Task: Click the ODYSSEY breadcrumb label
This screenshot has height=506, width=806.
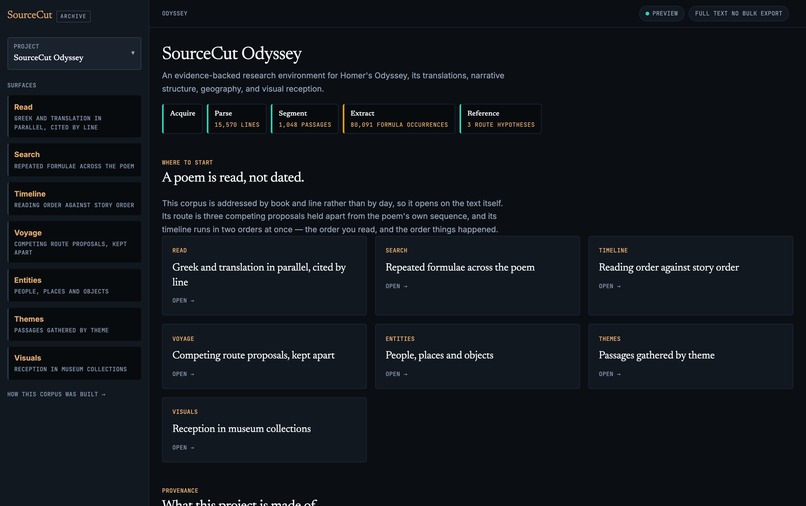Action: point(175,13)
